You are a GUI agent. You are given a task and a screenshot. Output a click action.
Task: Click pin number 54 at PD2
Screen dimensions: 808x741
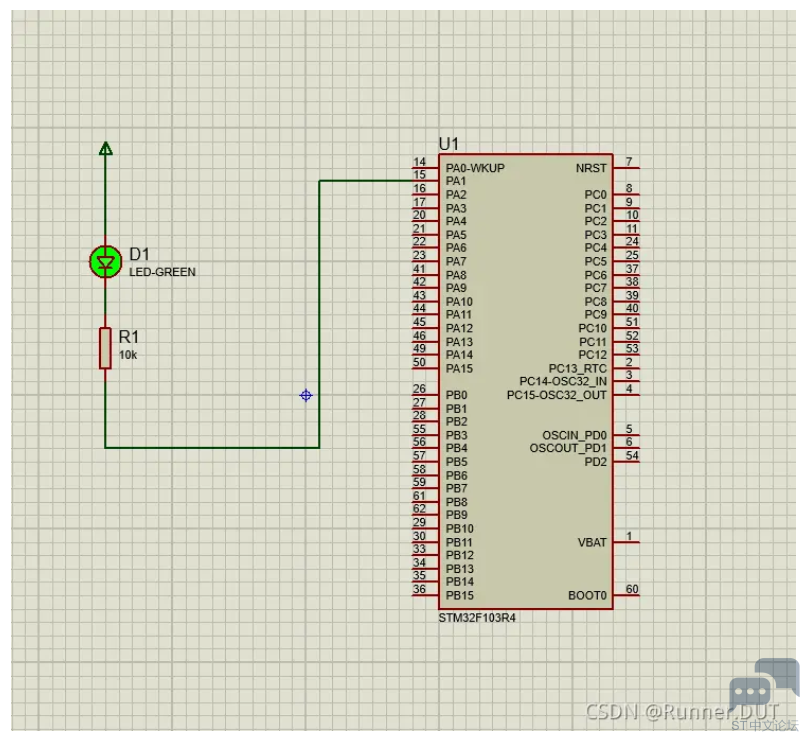pyautogui.click(x=632, y=456)
